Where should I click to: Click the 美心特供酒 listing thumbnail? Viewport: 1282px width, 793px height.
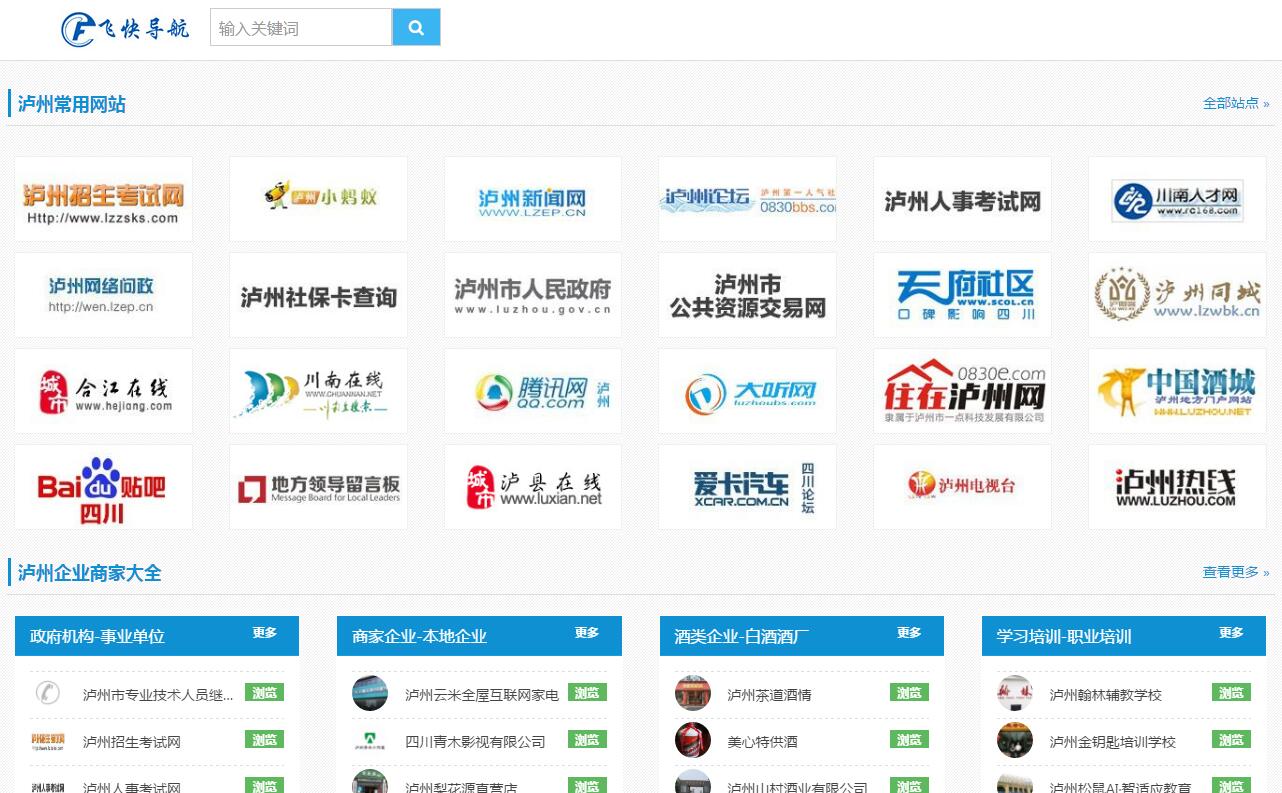click(x=692, y=740)
